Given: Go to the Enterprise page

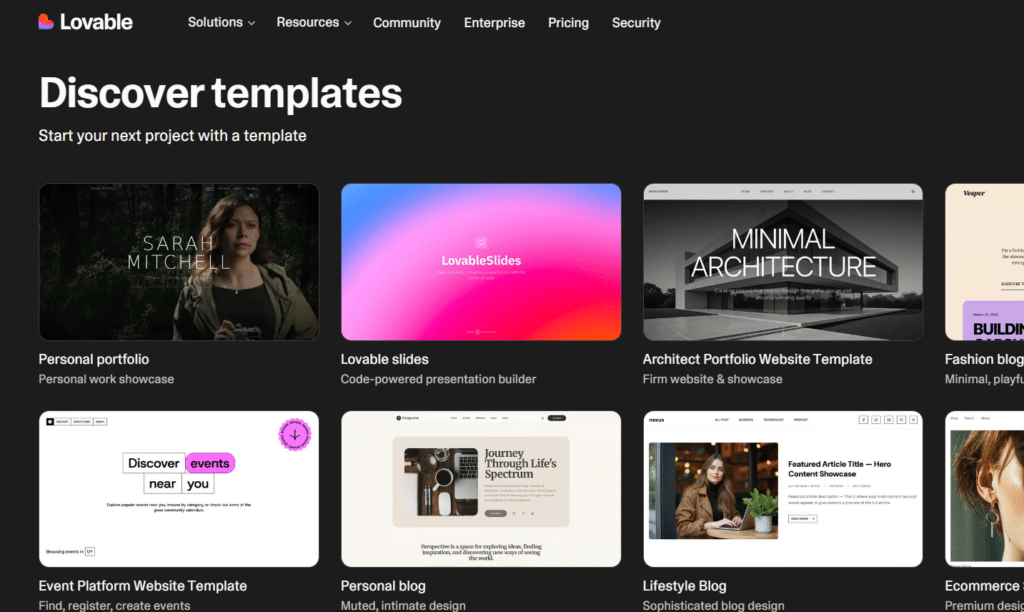Looking at the screenshot, I should tap(494, 23).
